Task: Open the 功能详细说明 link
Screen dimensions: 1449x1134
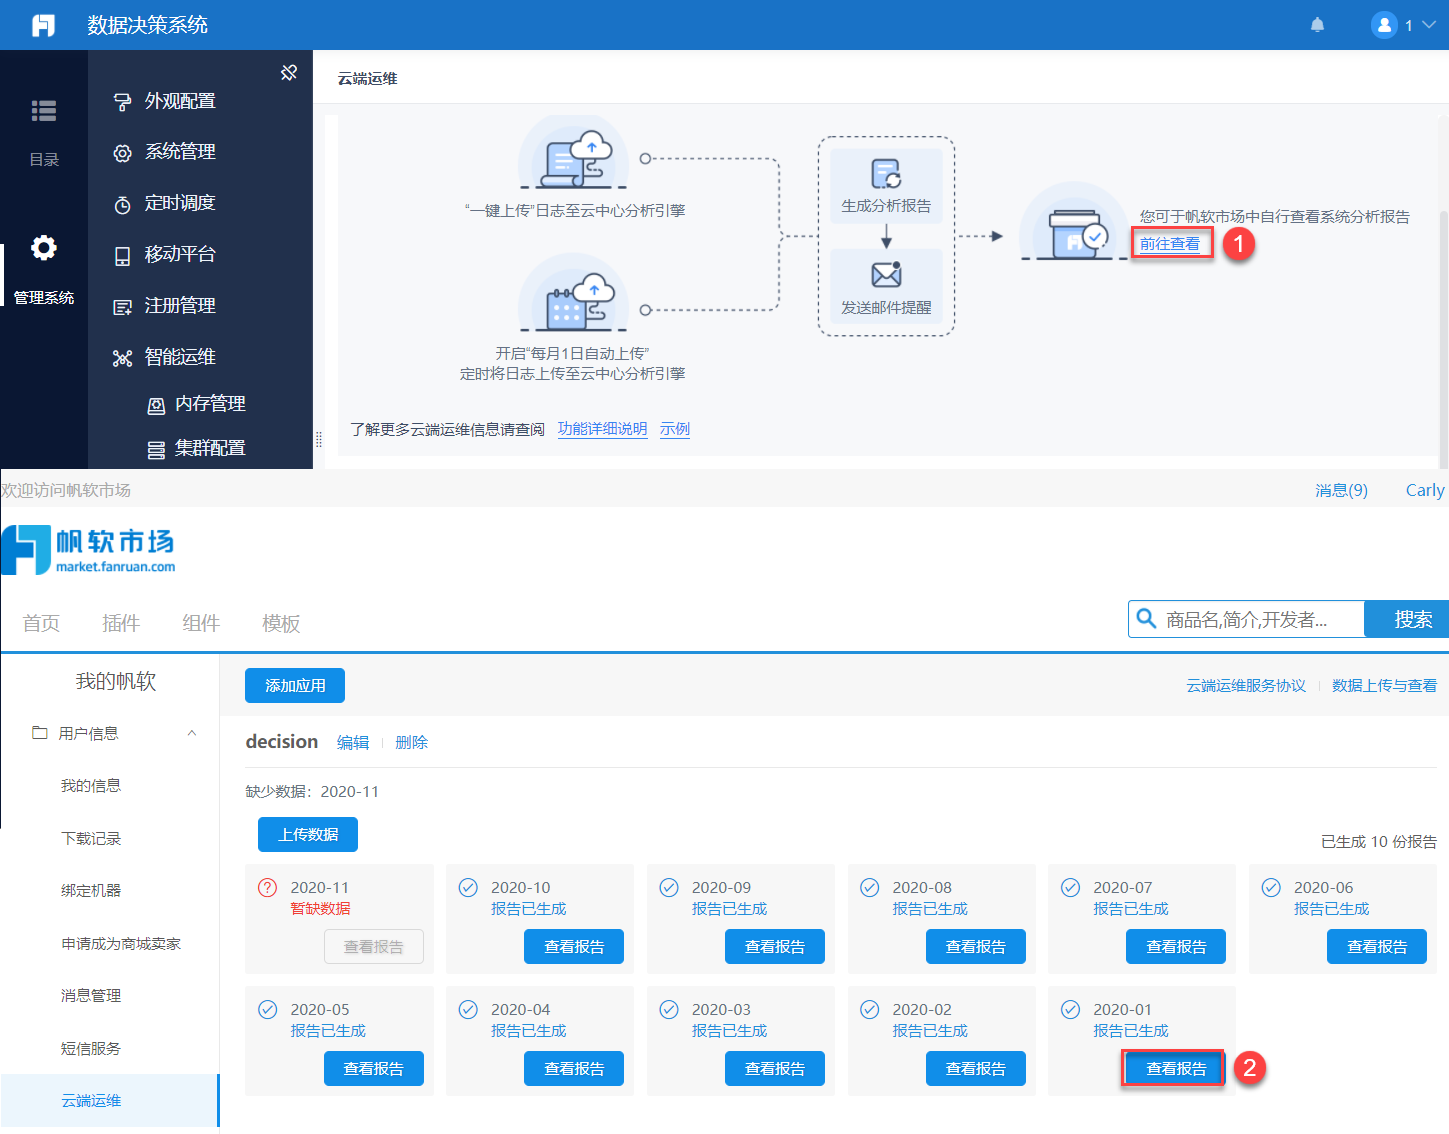Action: click(602, 429)
